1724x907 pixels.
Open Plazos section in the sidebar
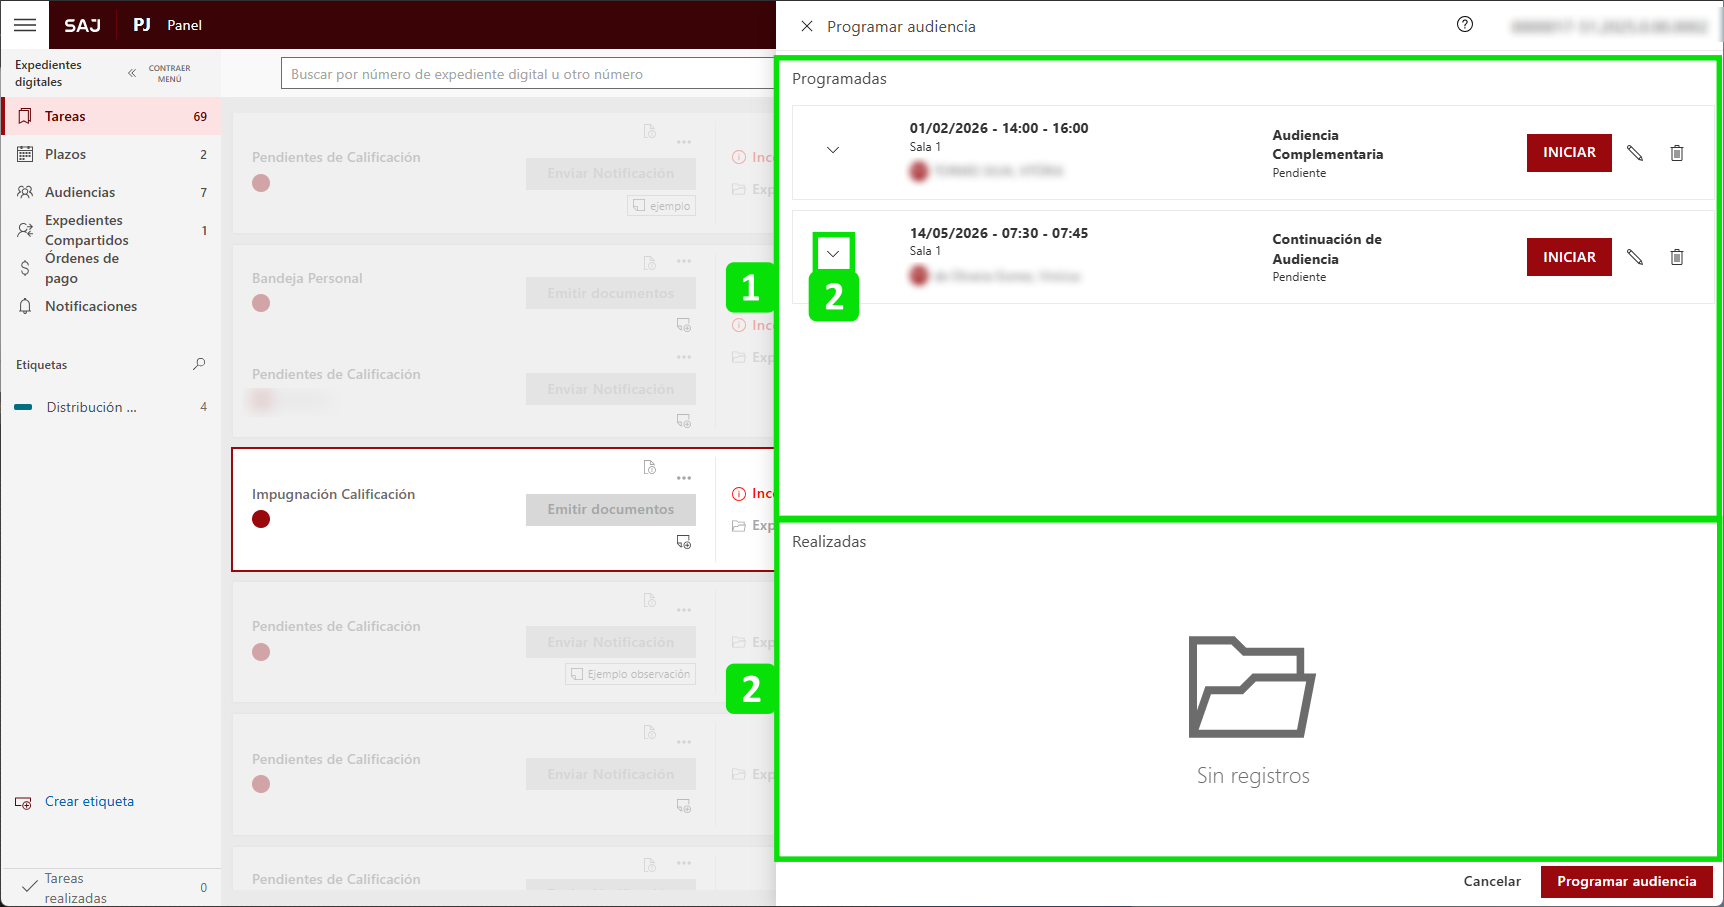click(x=65, y=154)
